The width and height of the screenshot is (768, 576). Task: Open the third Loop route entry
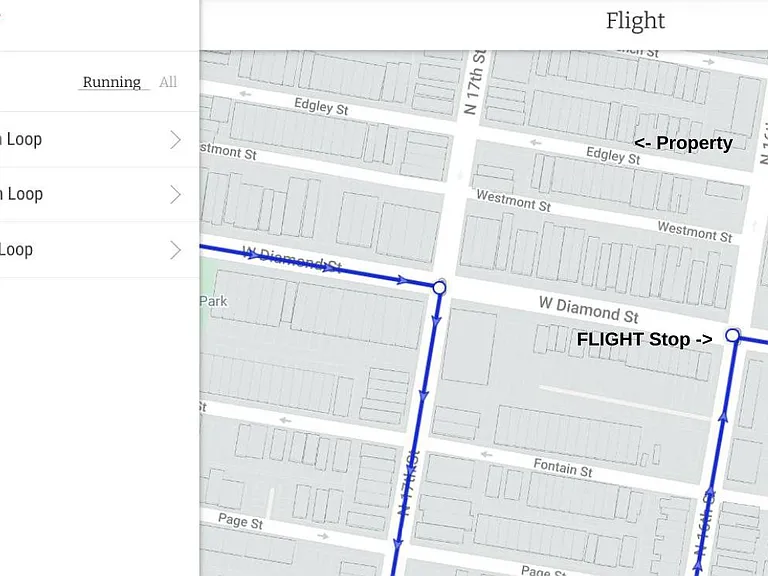click(99, 250)
